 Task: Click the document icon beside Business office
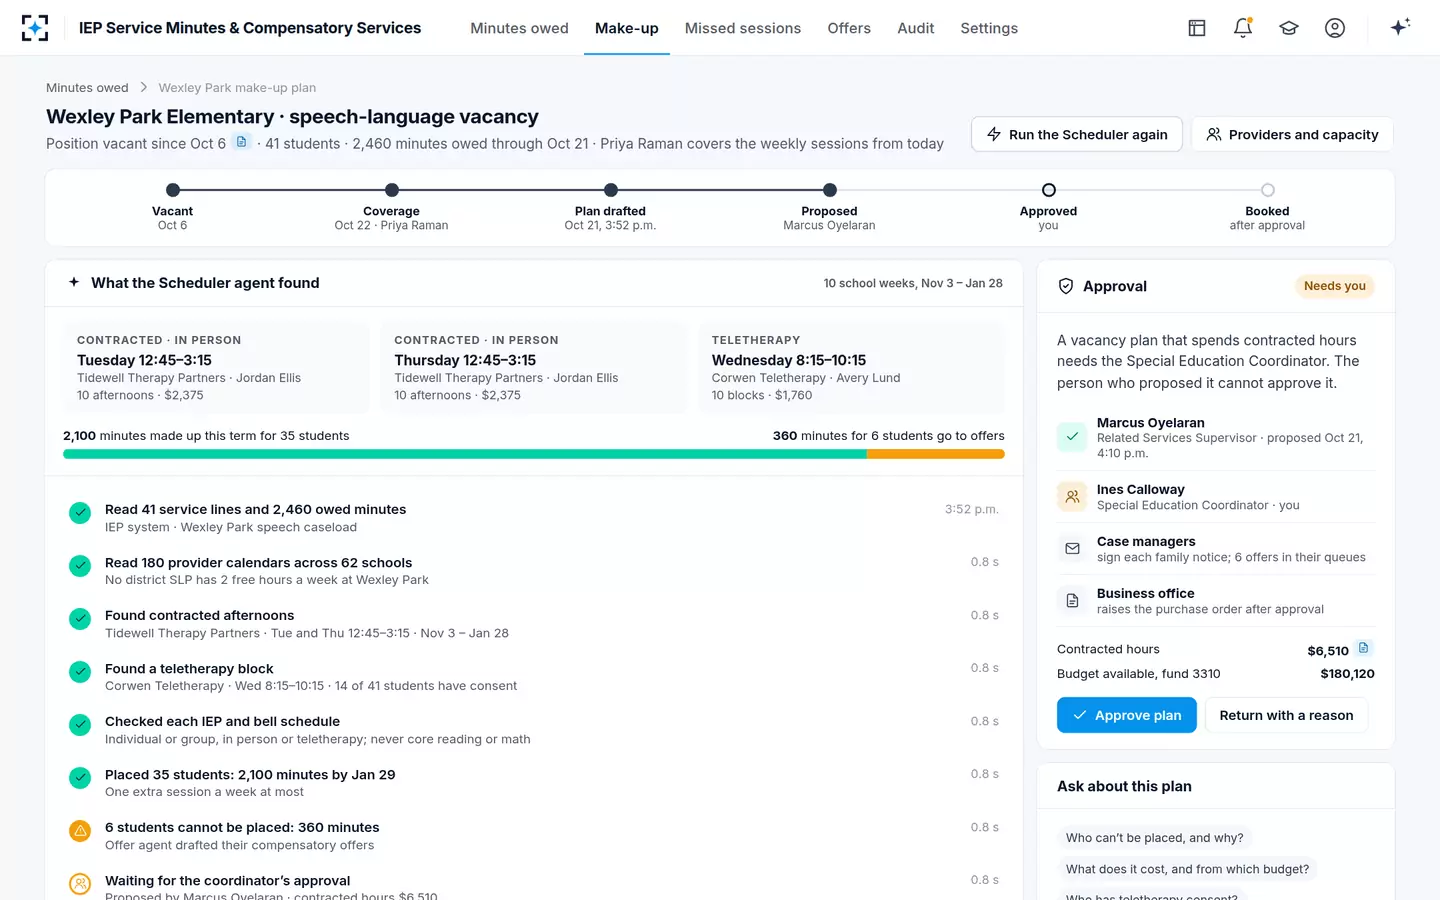[x=1072, y=600]
